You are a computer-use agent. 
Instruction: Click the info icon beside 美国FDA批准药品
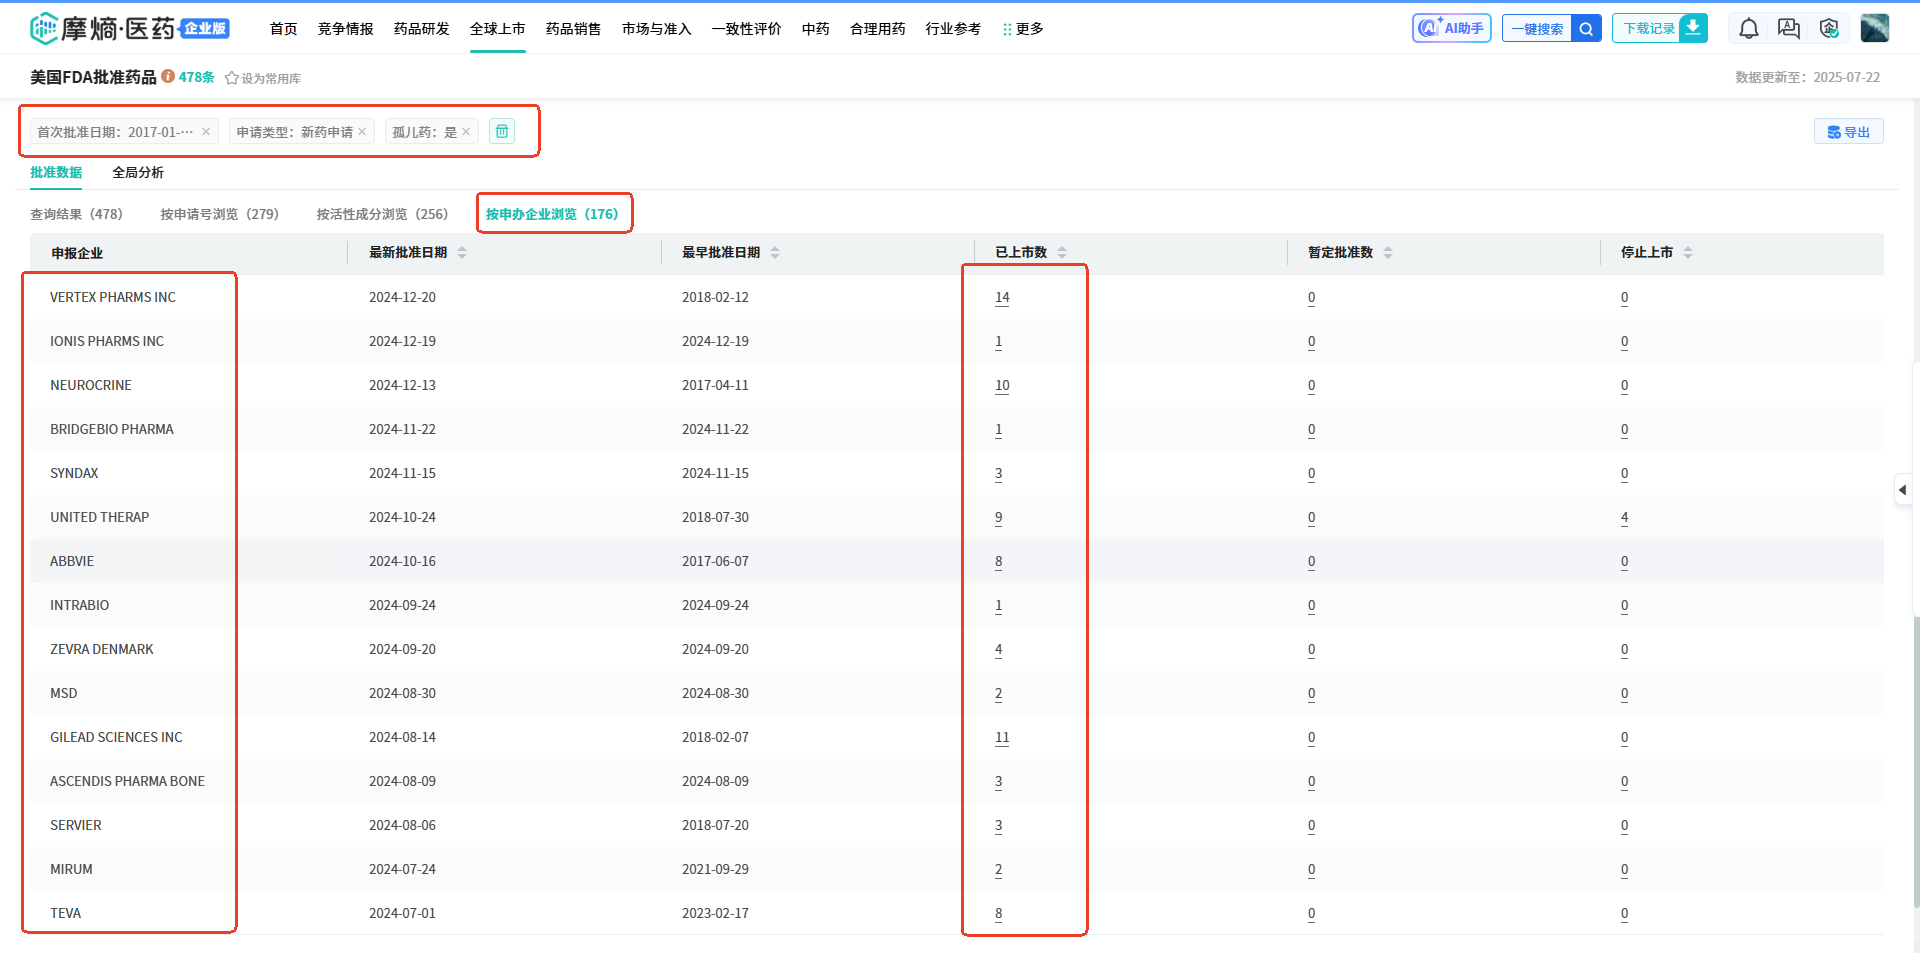(168, 76)
